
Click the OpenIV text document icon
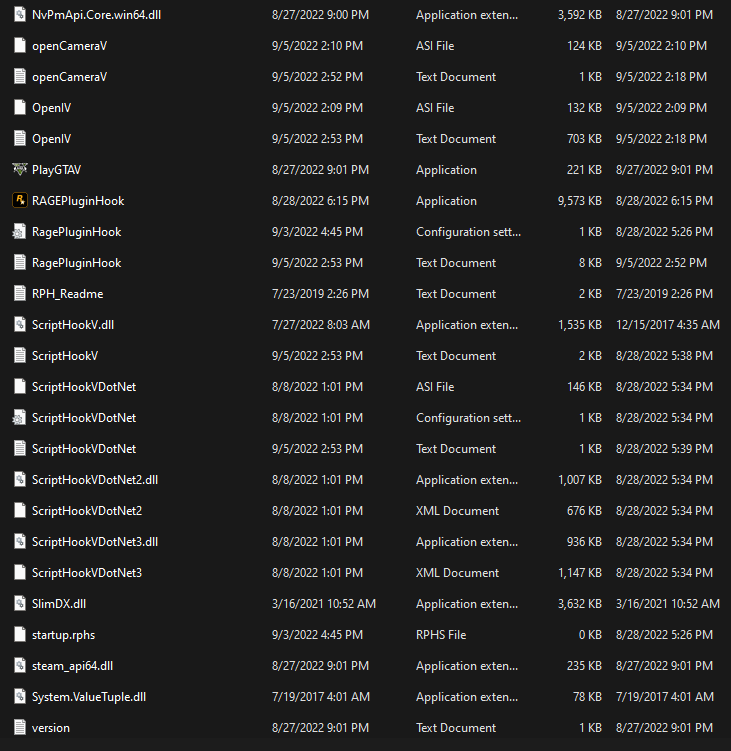(20, 138)
